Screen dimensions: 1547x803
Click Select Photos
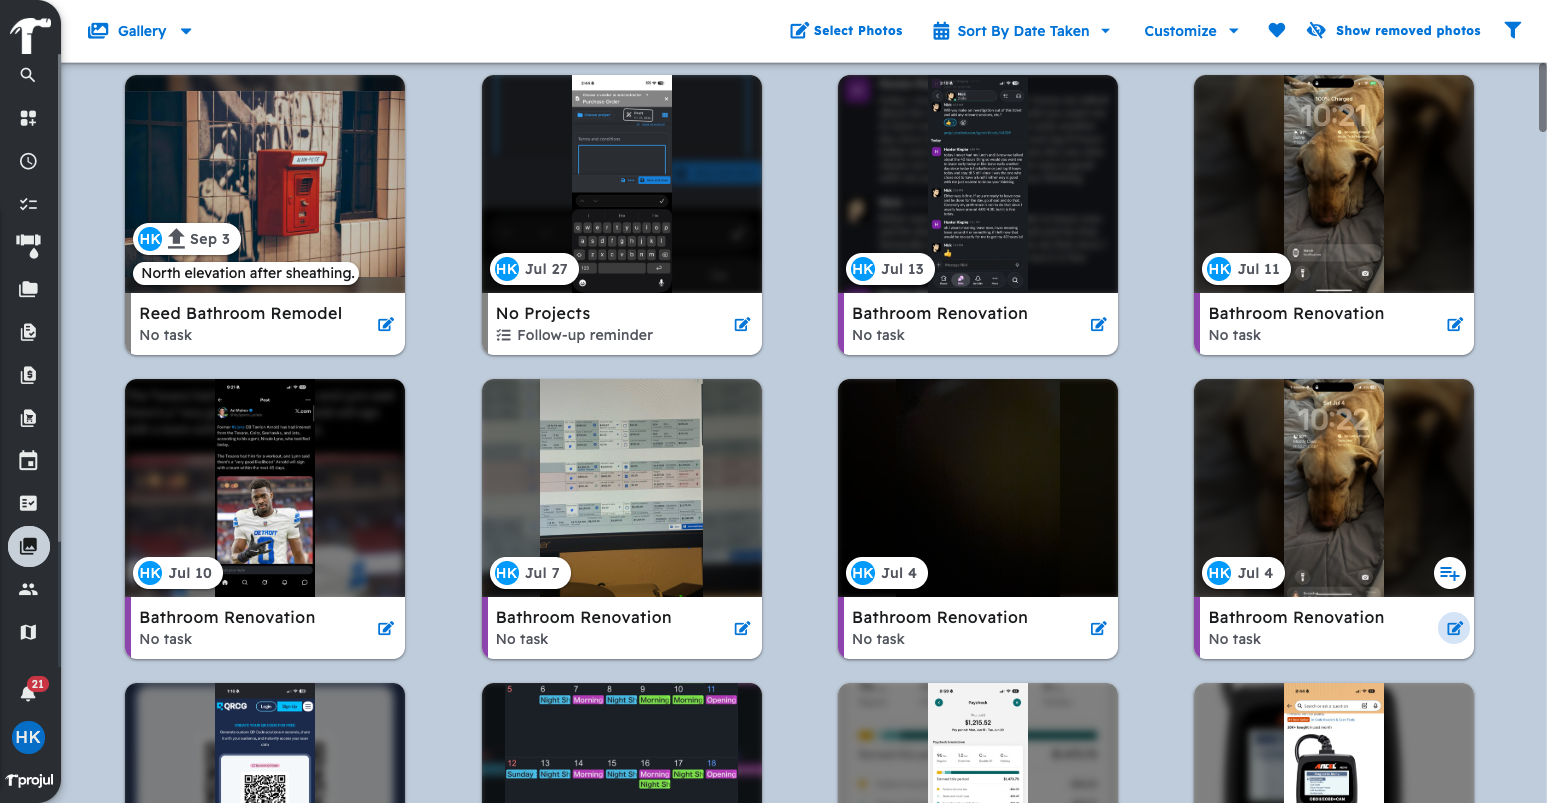(846, 31)
